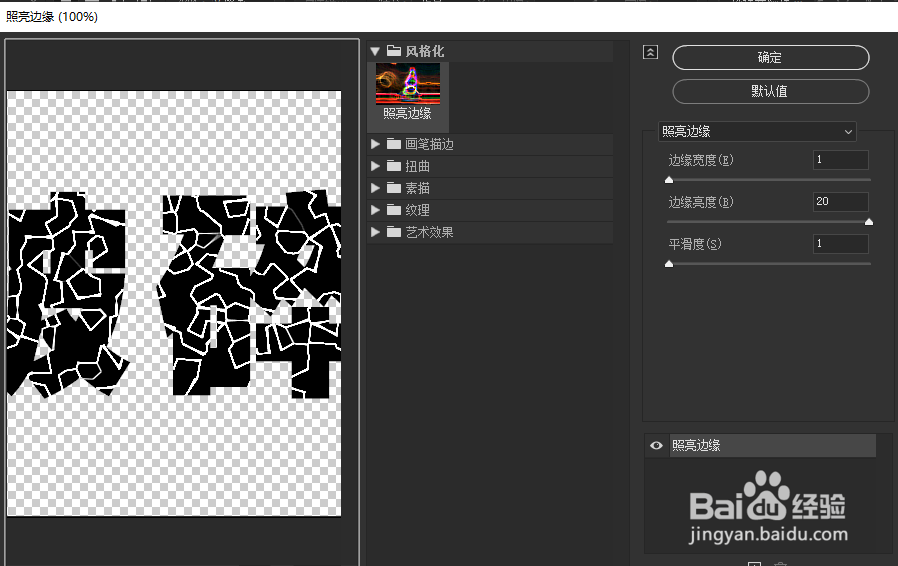Click the 边缘亮度 slider handle
898x566 pixels.
point(869,222)
